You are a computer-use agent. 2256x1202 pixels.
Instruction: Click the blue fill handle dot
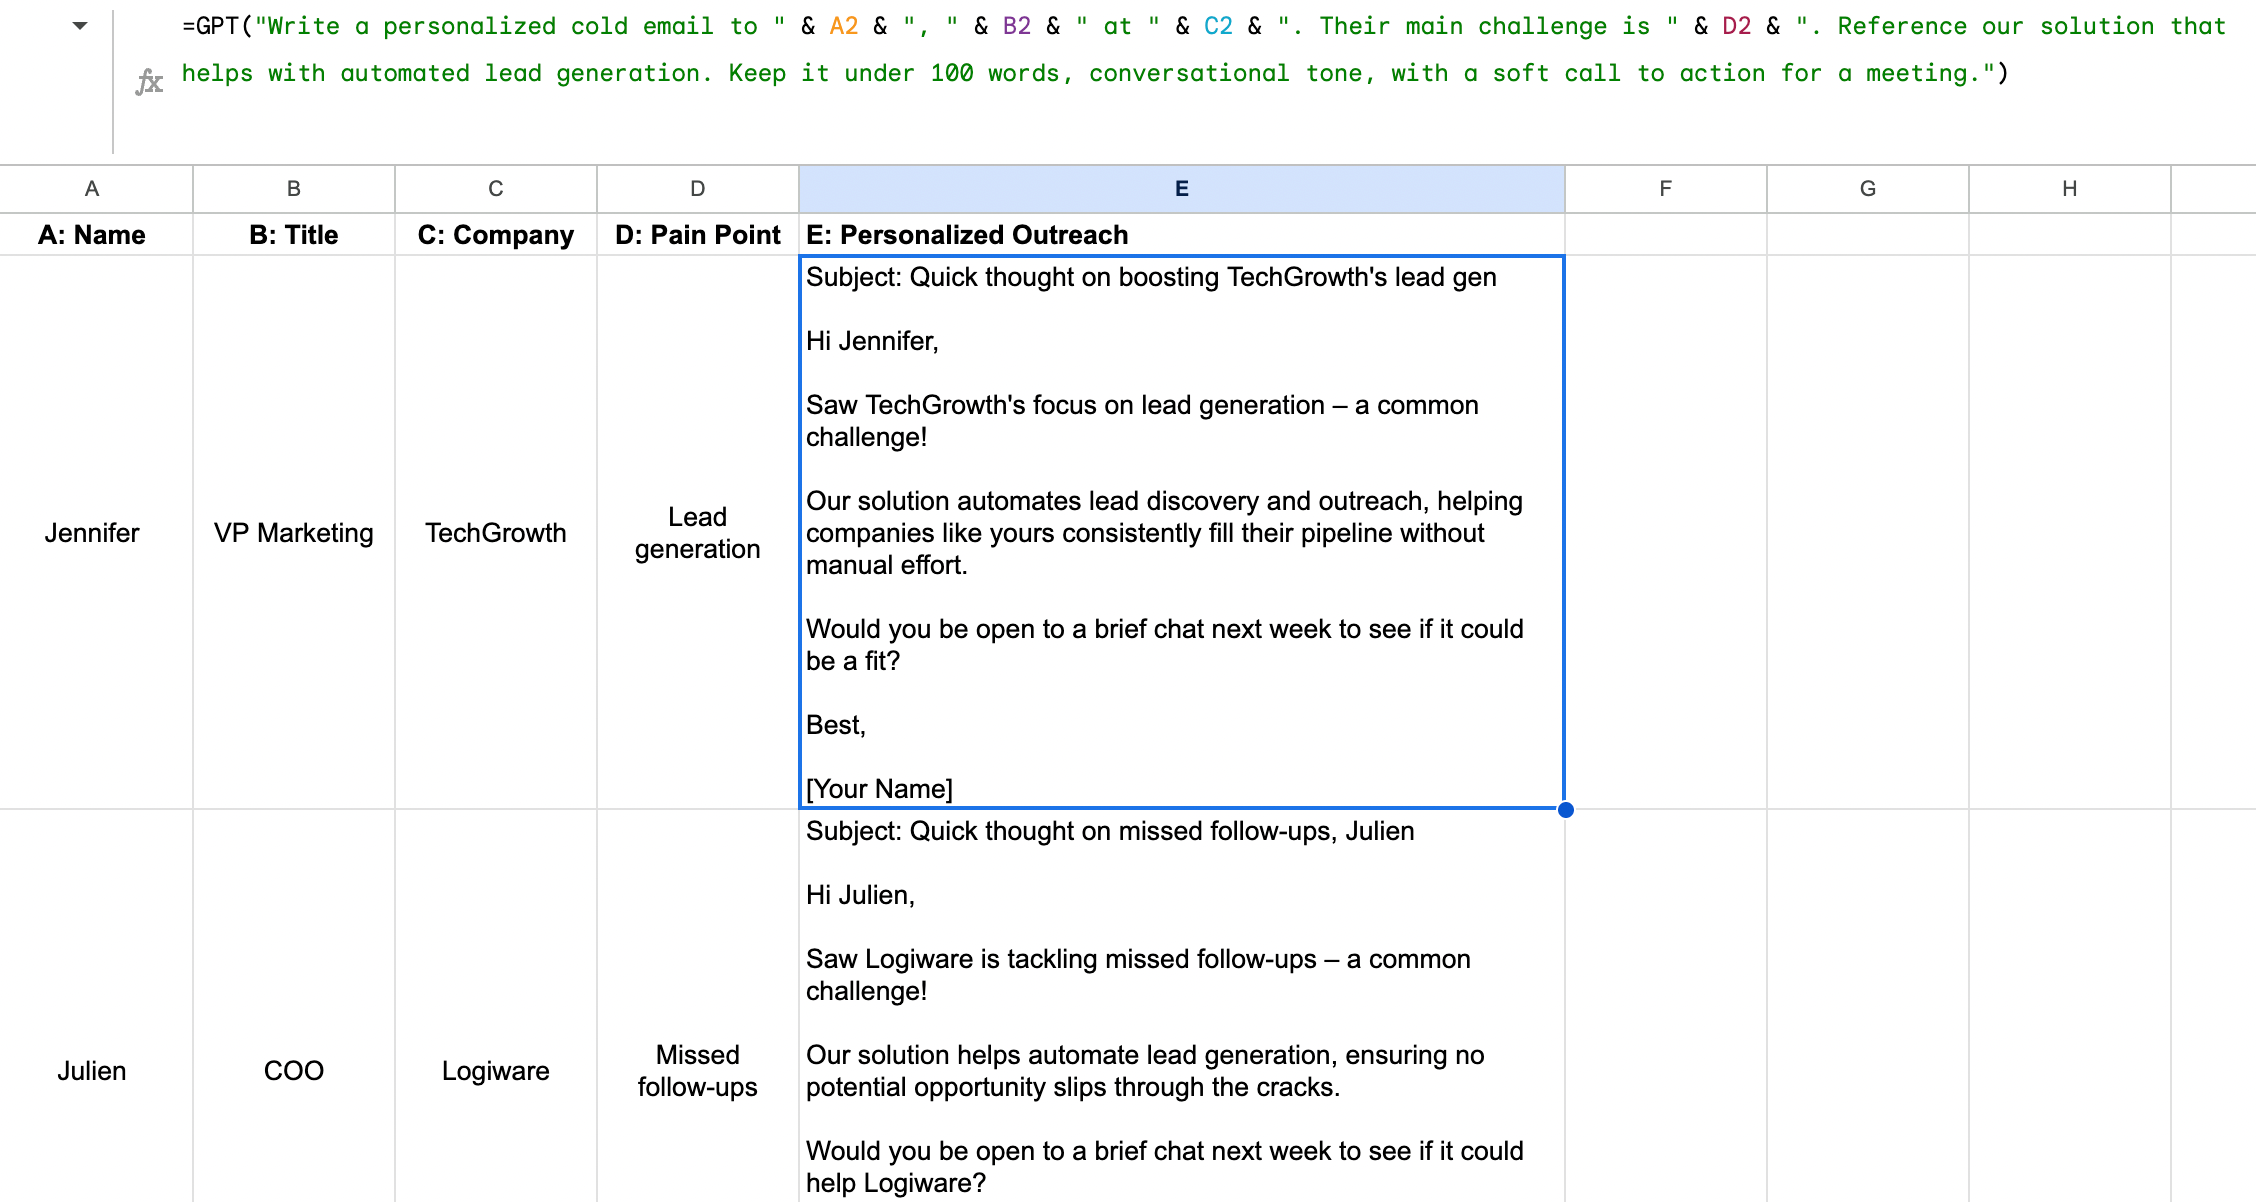[1565, 809]
